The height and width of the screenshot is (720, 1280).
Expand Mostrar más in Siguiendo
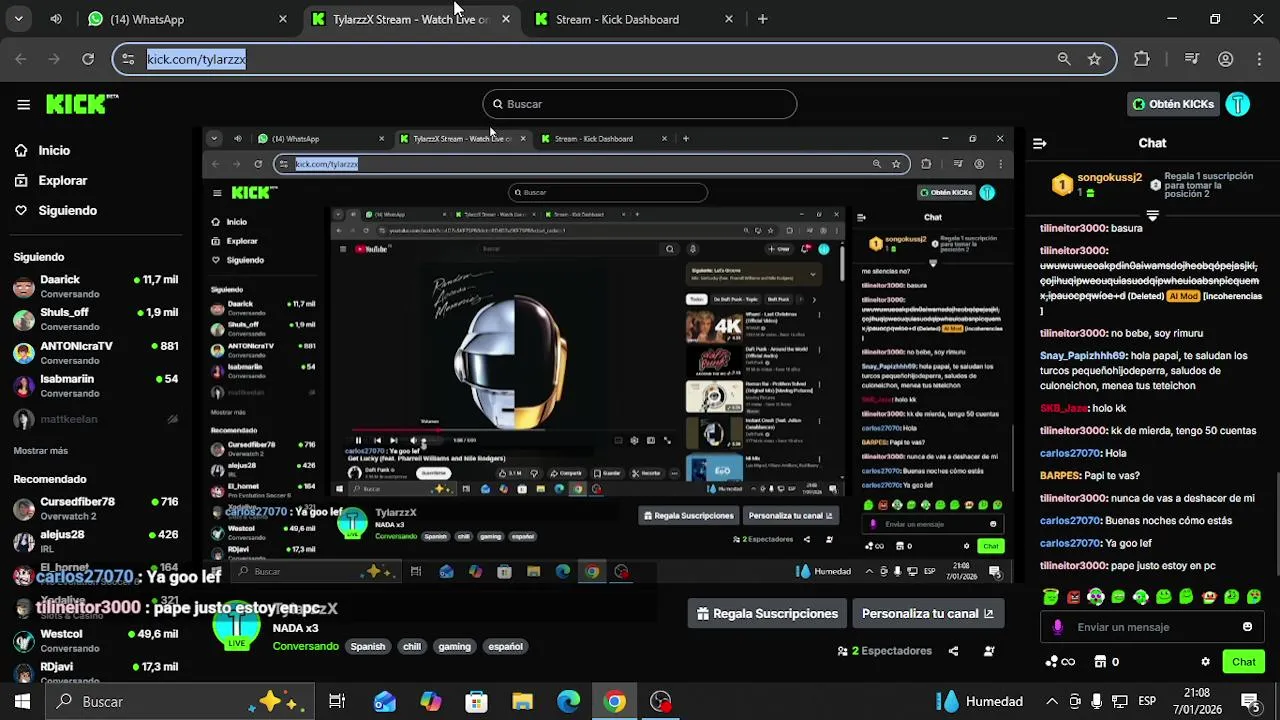(41, 450)
